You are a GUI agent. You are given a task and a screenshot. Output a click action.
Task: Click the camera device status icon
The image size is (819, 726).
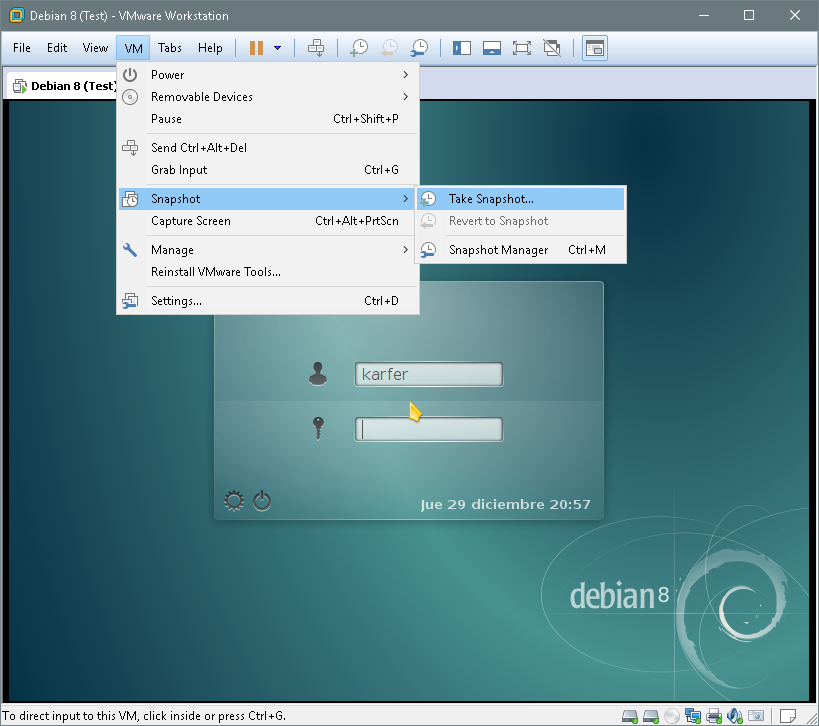coord(756,716)
